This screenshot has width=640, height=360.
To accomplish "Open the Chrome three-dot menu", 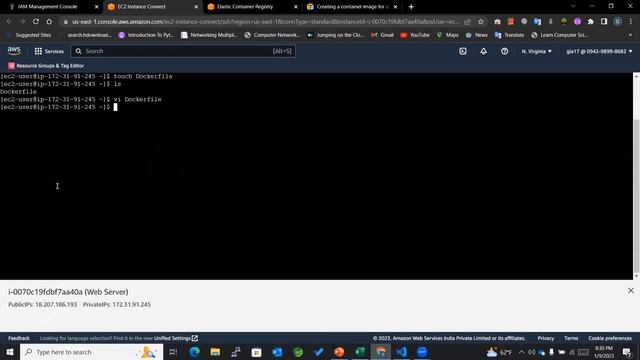I will tap(631, 22).
